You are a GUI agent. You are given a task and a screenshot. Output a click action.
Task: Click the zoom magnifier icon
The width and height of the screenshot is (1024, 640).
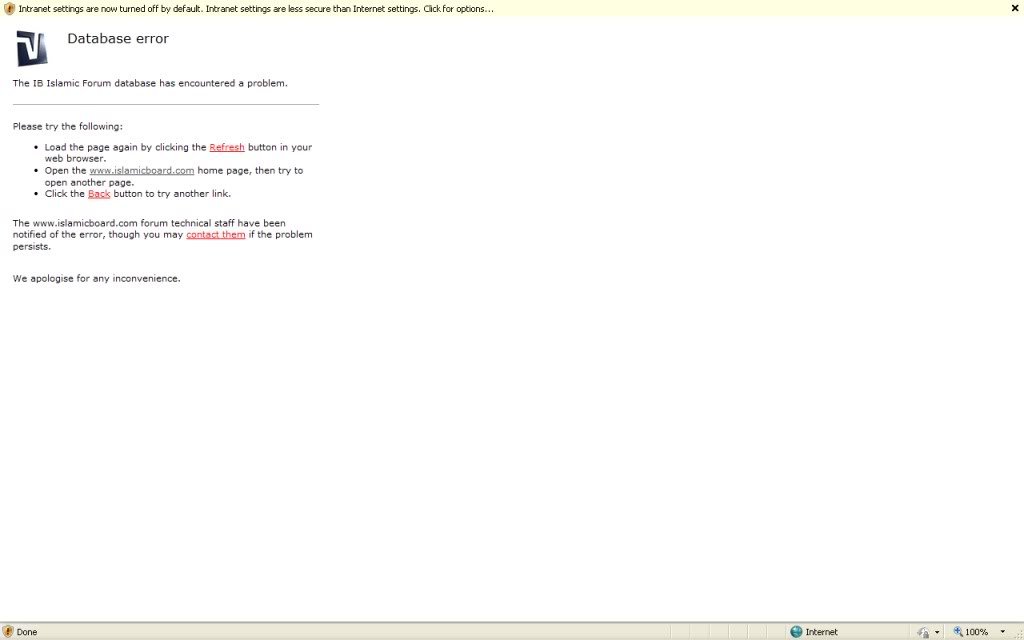[957, 632]
